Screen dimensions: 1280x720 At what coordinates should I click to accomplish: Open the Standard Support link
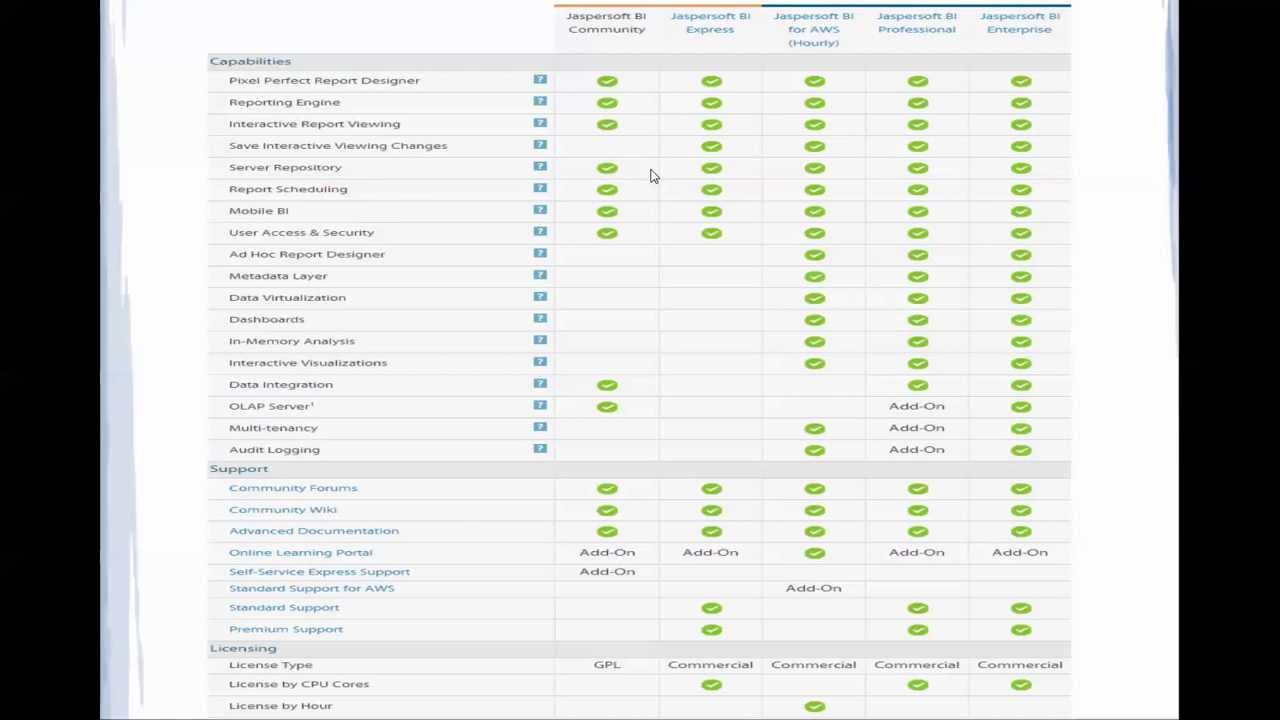tap(284, 608)
